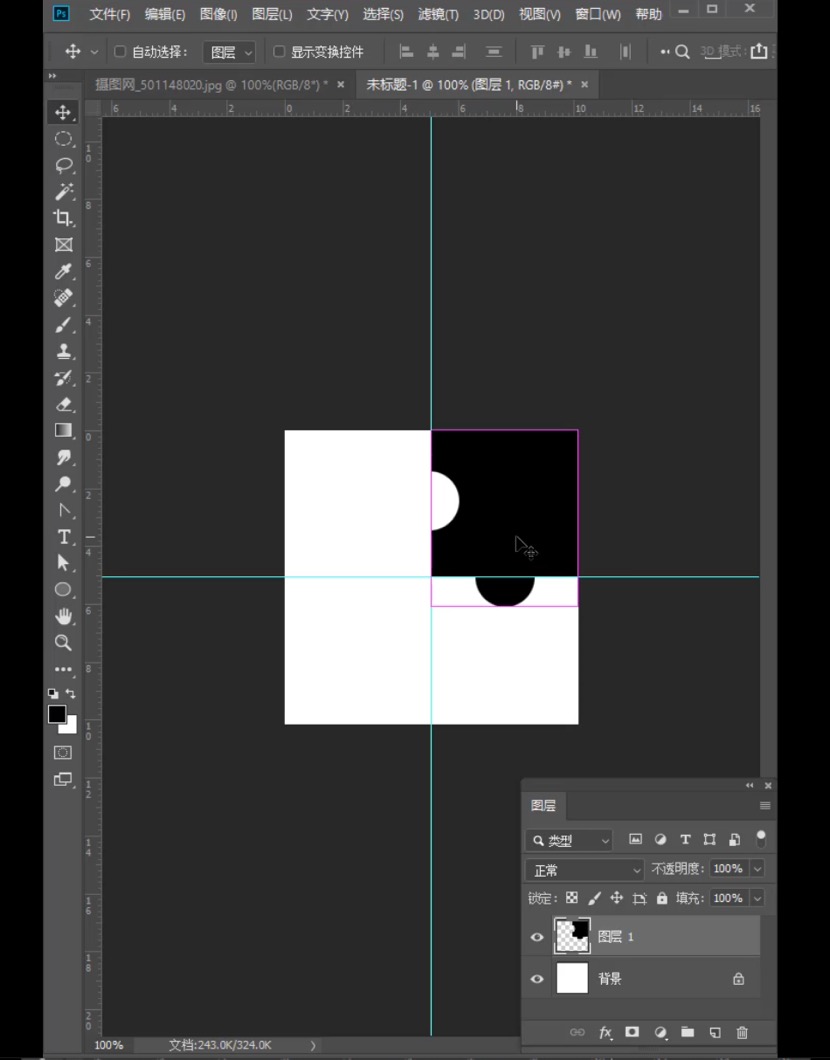The image size is (830, 1060).
Task: Activate the Zoom tool in toolbar
Action: tap(64, 643)
